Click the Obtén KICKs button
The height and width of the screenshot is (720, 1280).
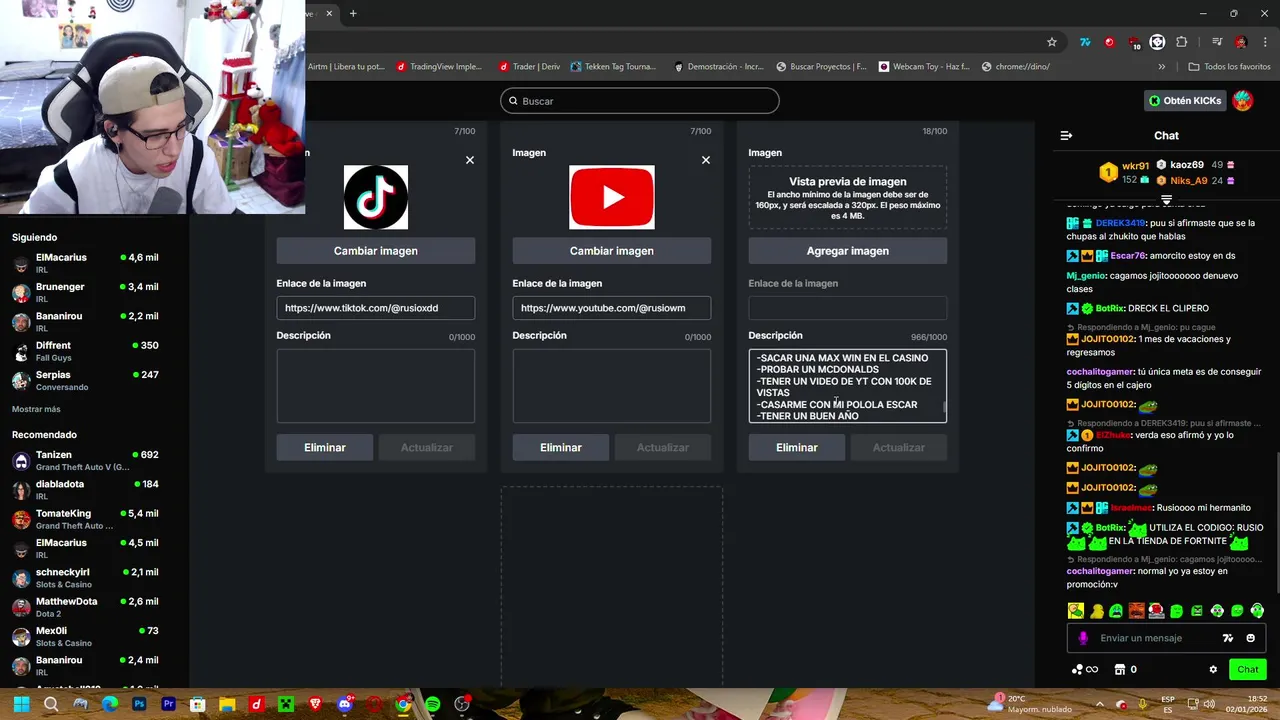[x=1185, y=101]
